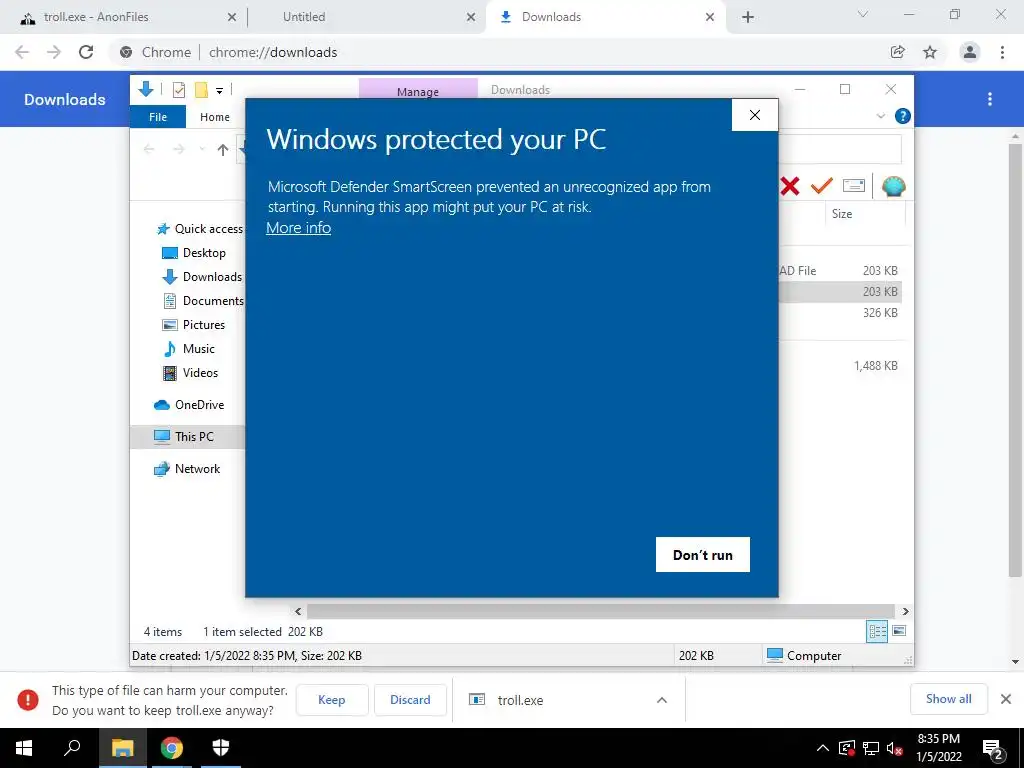The width and height of the screenshot is (1024, 768).
Task: Click Explorer back navigation arrow
Action: click(149, 150)
